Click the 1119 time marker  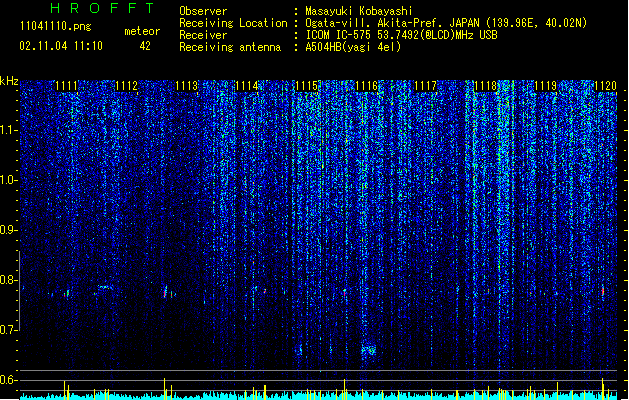tap(546, 86)
